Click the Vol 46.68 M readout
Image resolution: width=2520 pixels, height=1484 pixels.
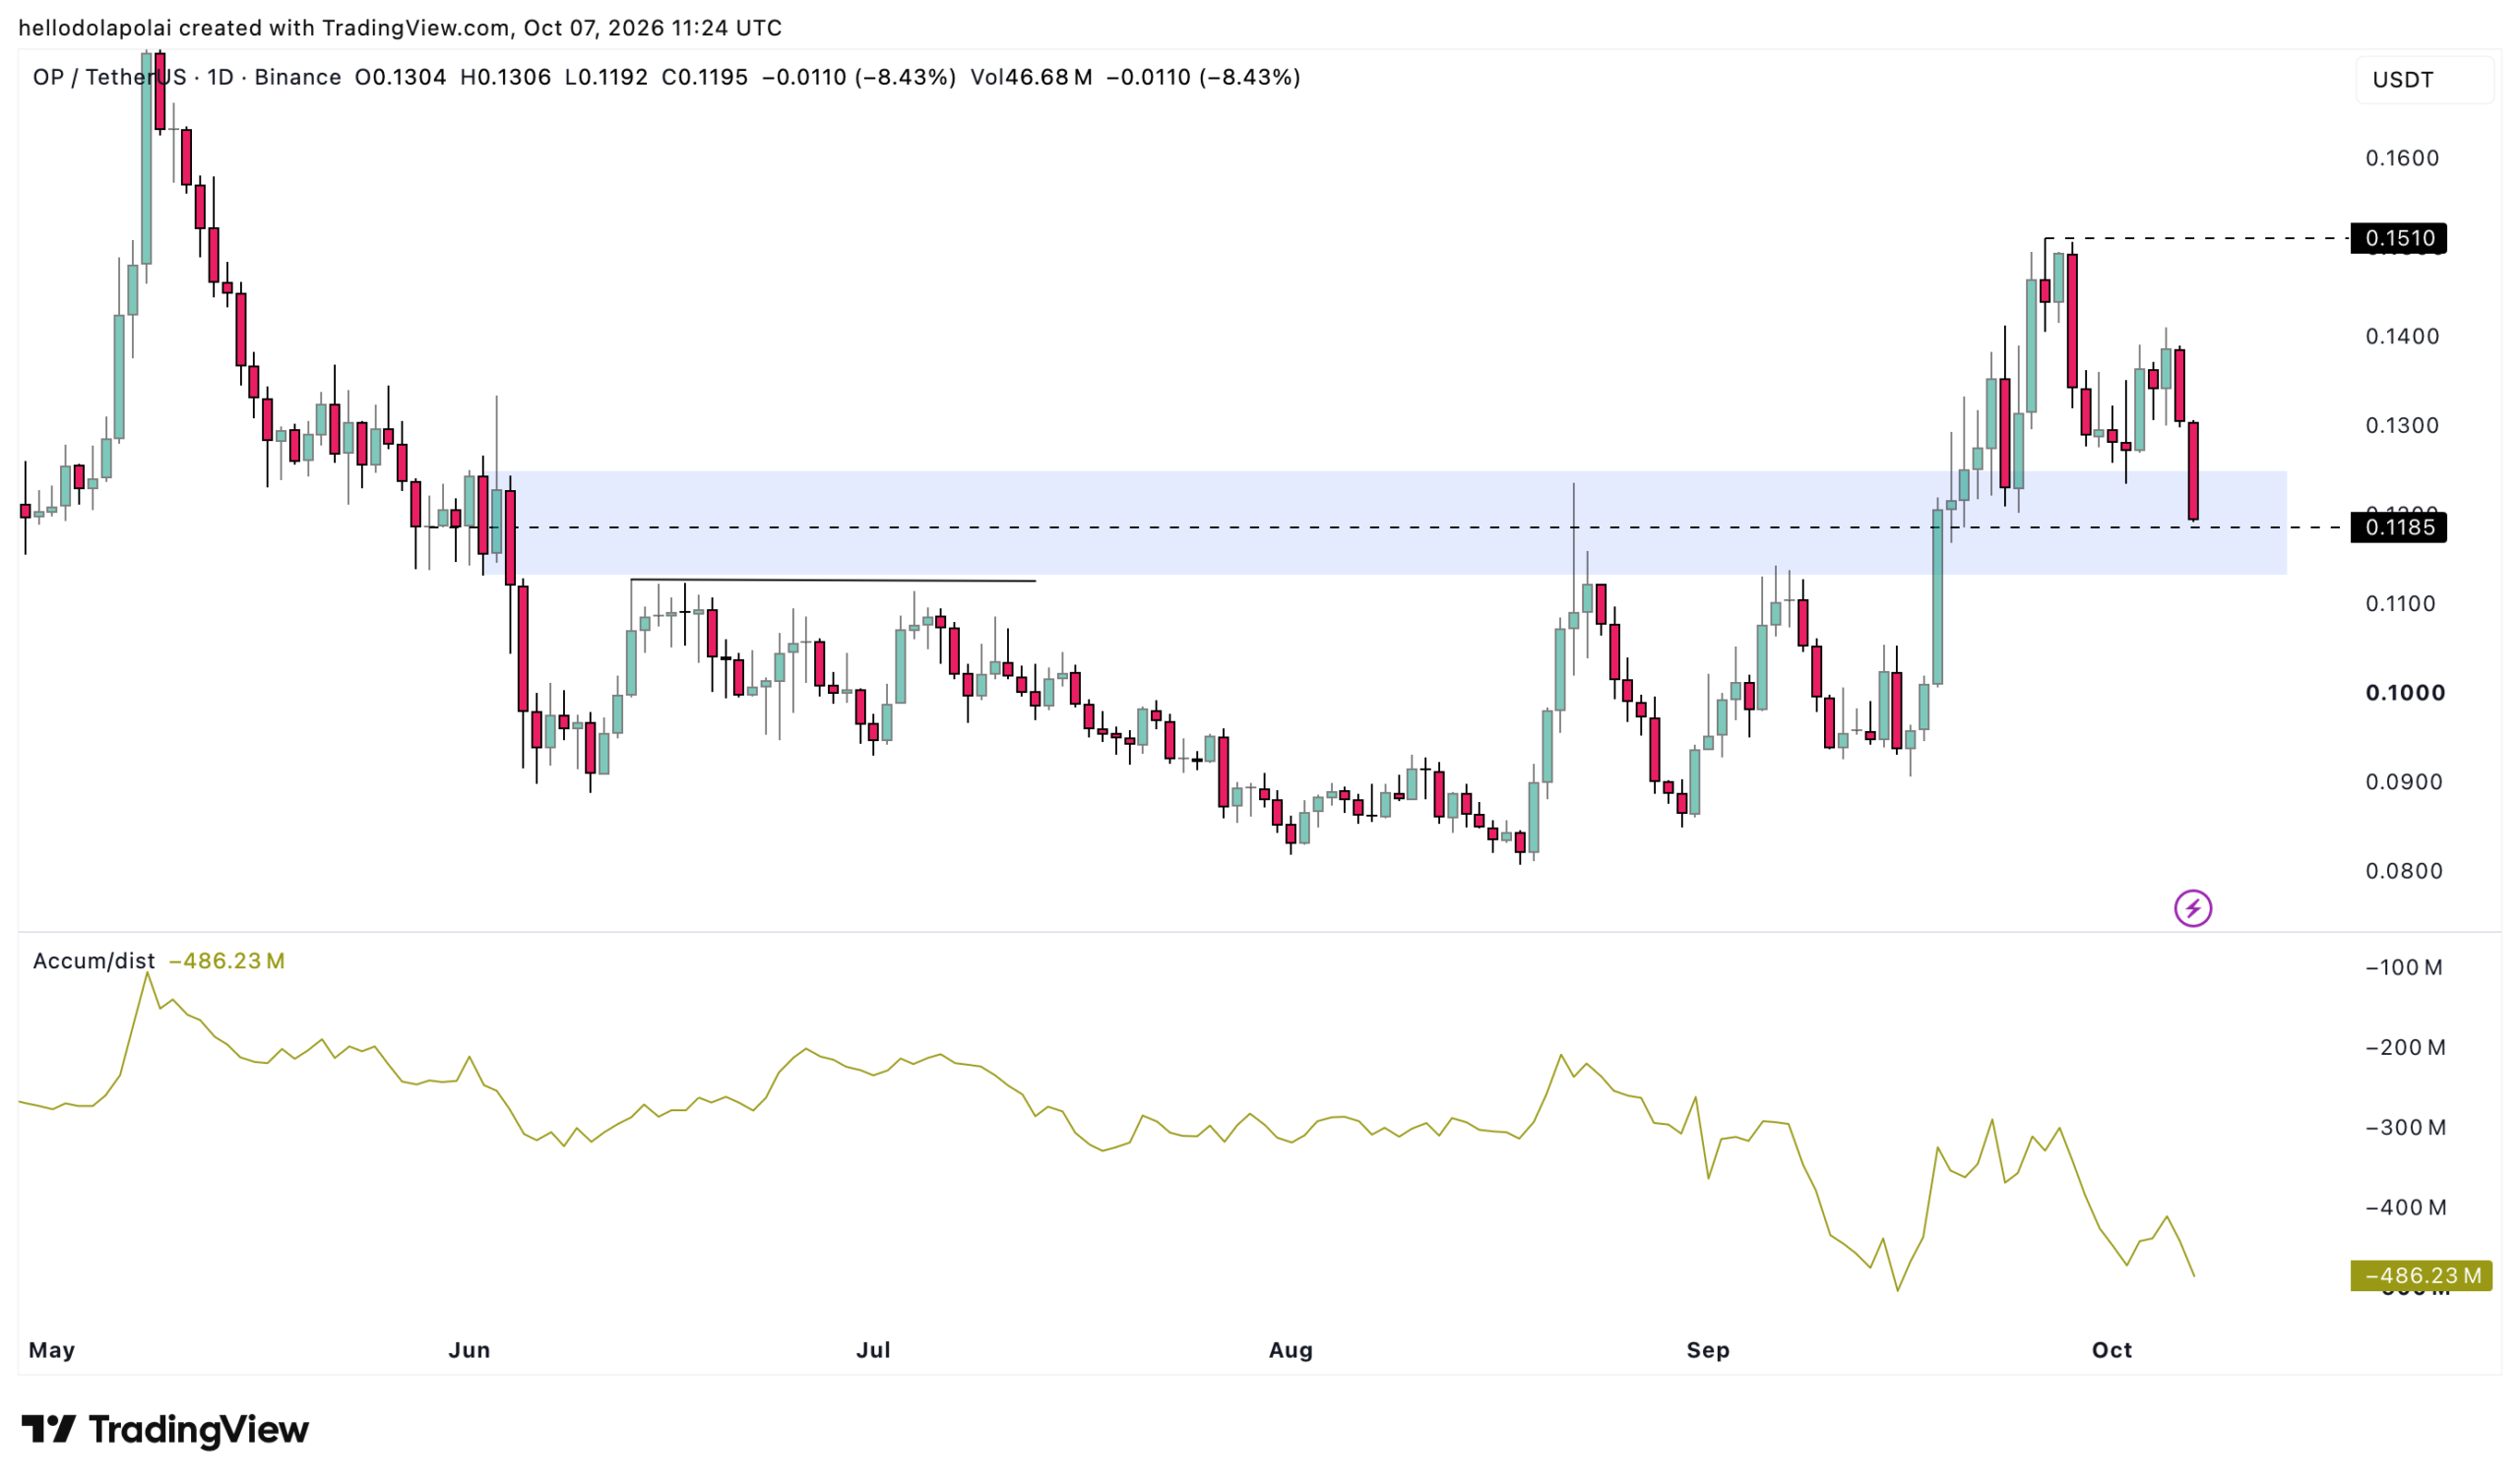pos(1031,77)
